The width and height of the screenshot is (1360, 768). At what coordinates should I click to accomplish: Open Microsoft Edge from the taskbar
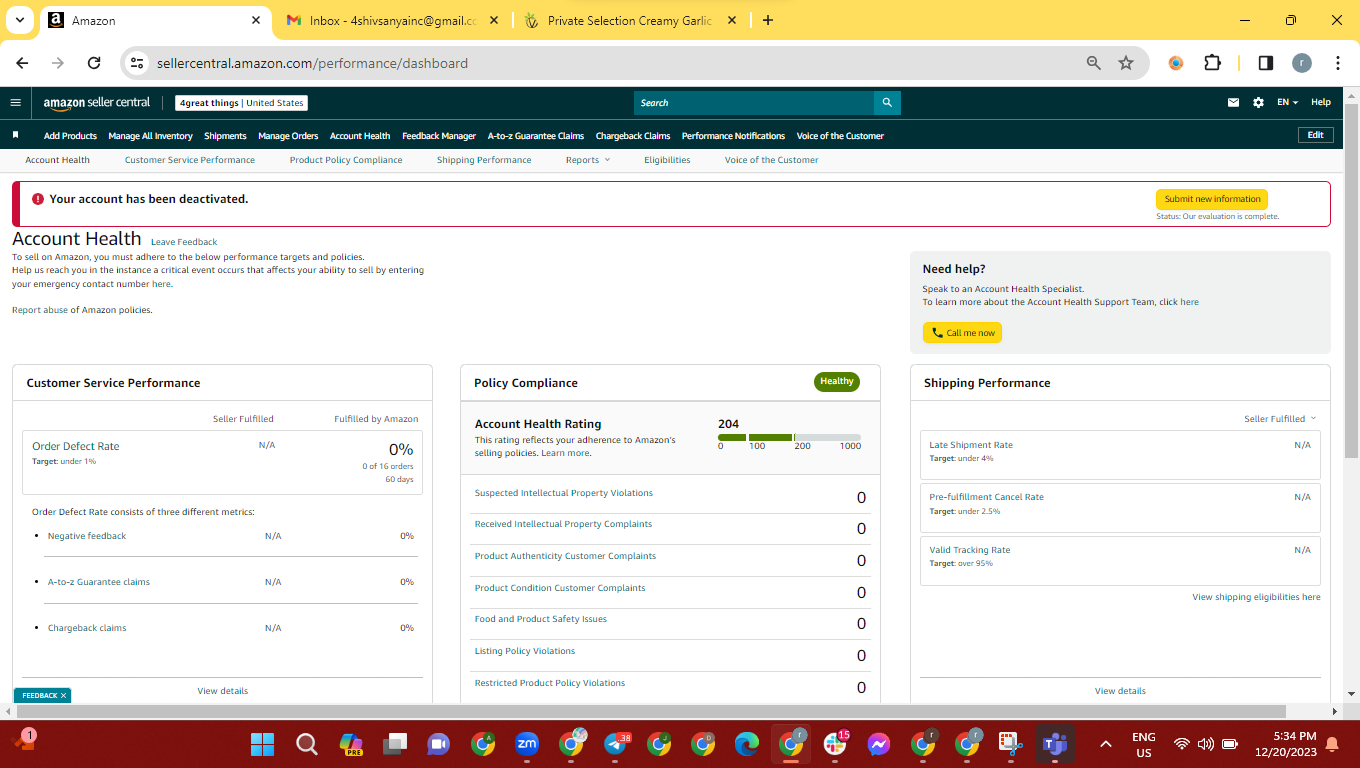point(747,744)
